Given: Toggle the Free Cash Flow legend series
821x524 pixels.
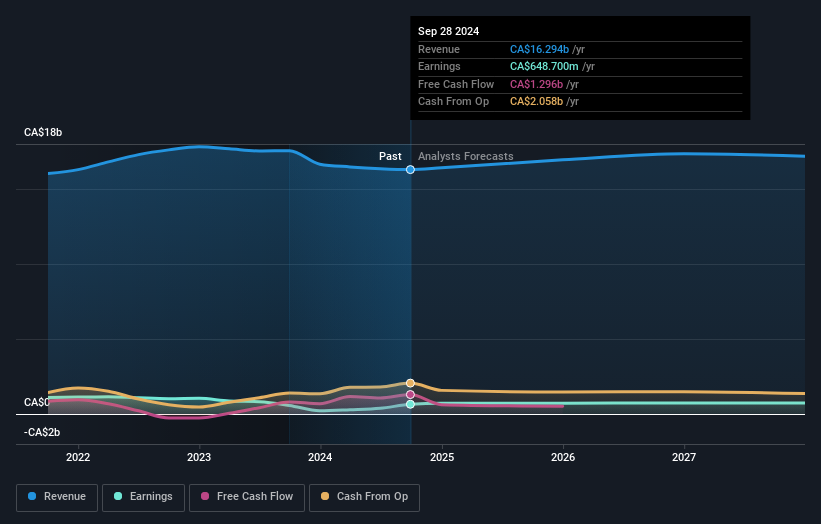Looking at the screenshot, I should point(247,497).
